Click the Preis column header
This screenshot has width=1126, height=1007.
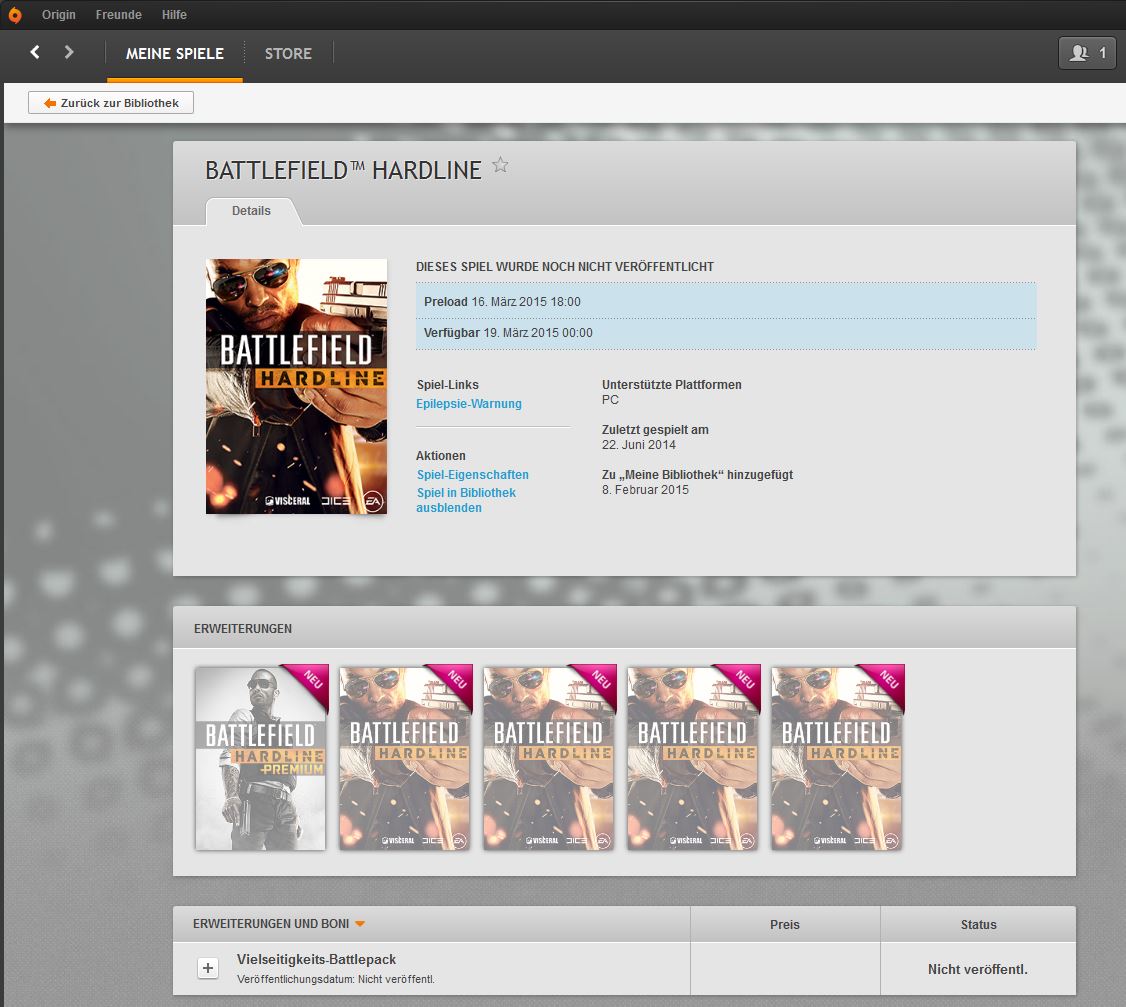click(x=784, y=924)
